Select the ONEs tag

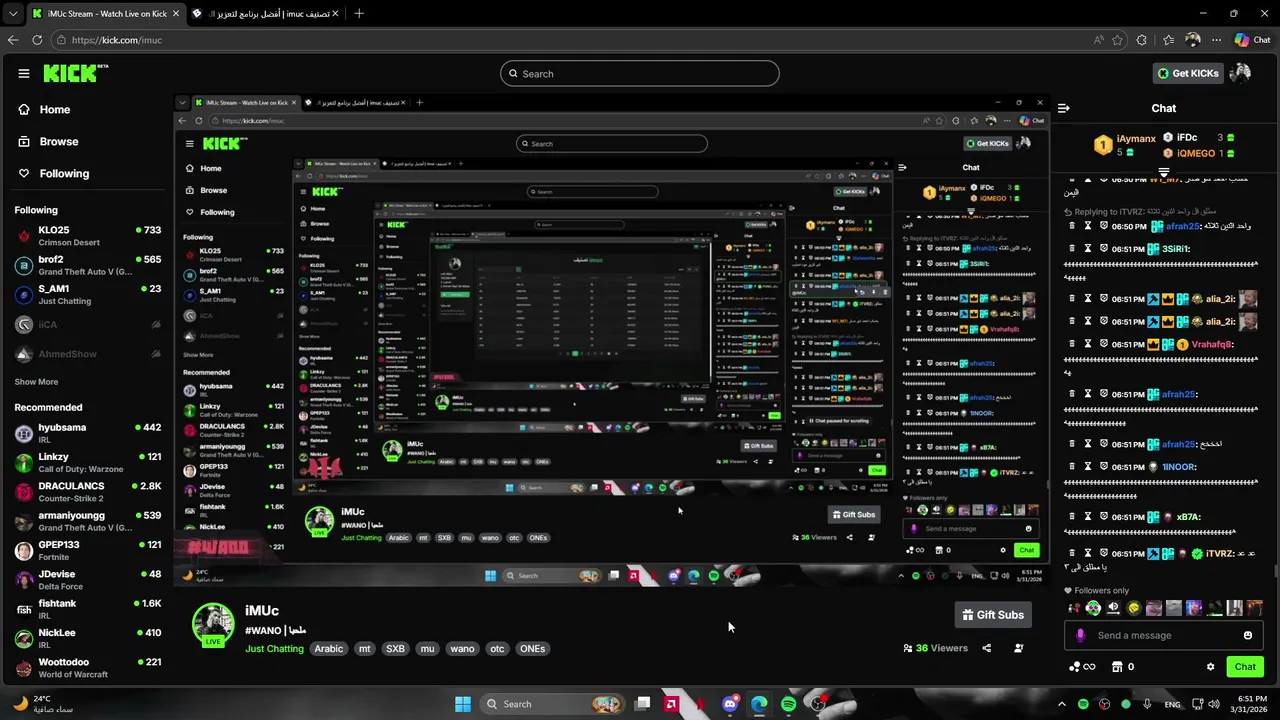[x=532, y=649]
